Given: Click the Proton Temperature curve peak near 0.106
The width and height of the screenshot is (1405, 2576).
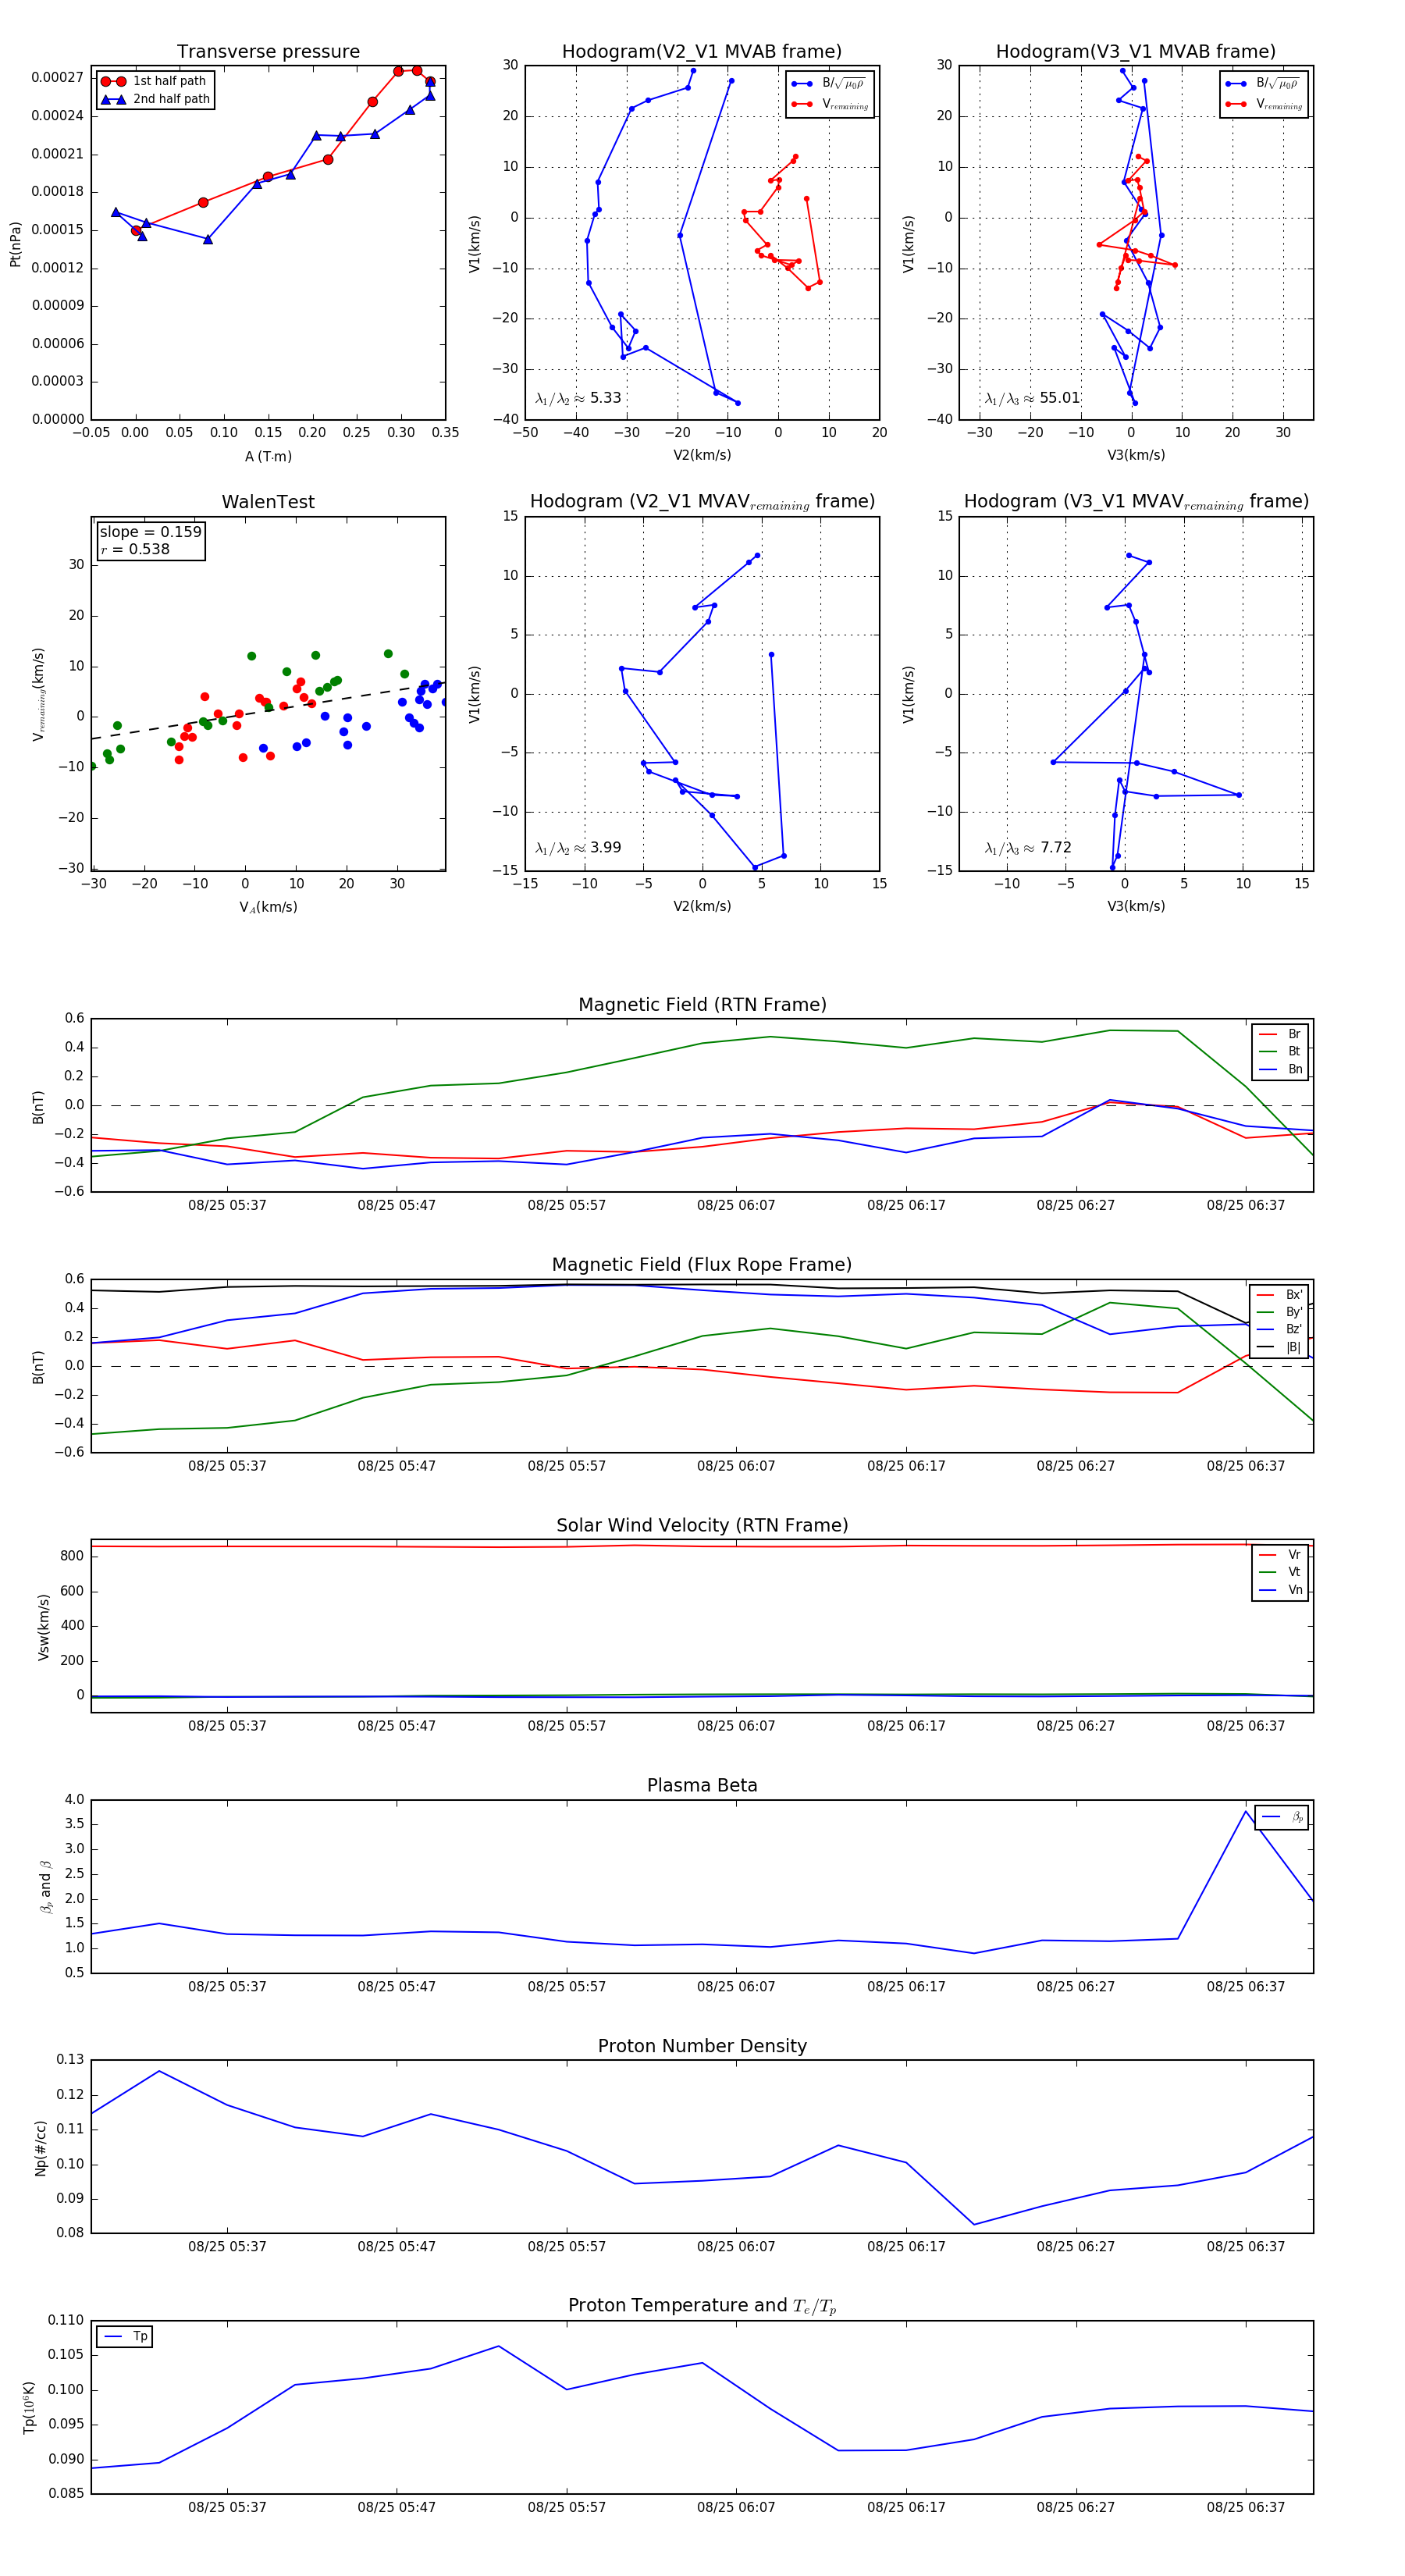Looking at the screenshot, I should 498,2346.
